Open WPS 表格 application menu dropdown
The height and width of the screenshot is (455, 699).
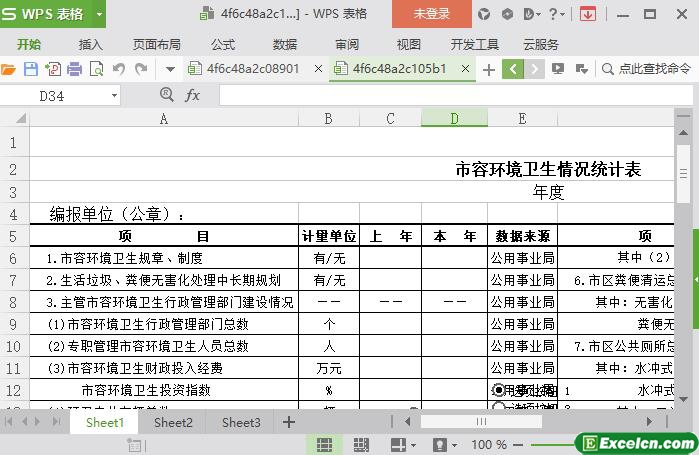click(x=99, y=14)
